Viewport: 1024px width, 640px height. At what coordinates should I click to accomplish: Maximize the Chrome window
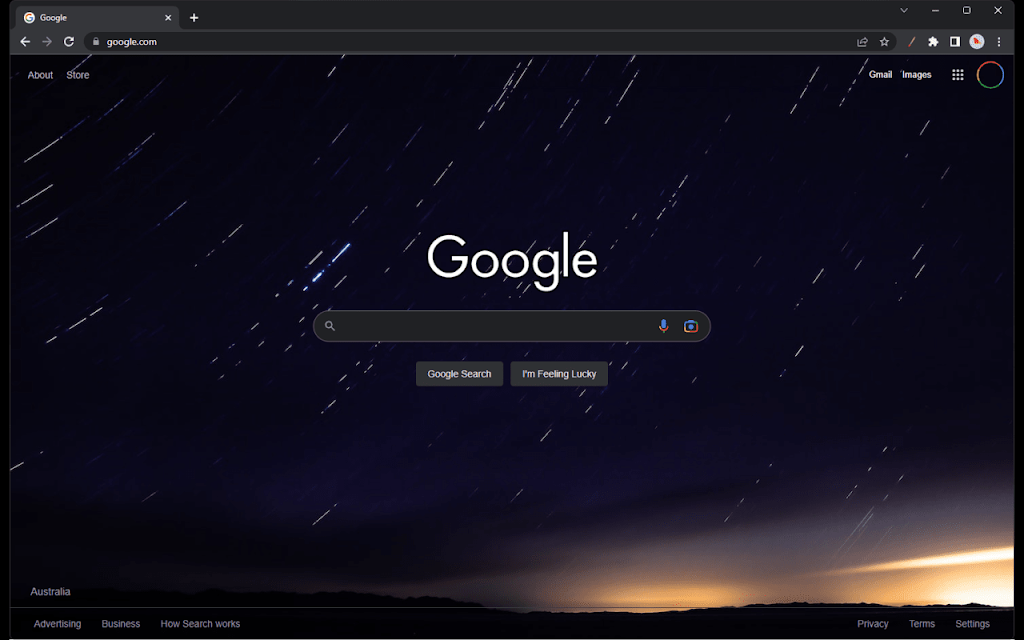click(967, 10)
